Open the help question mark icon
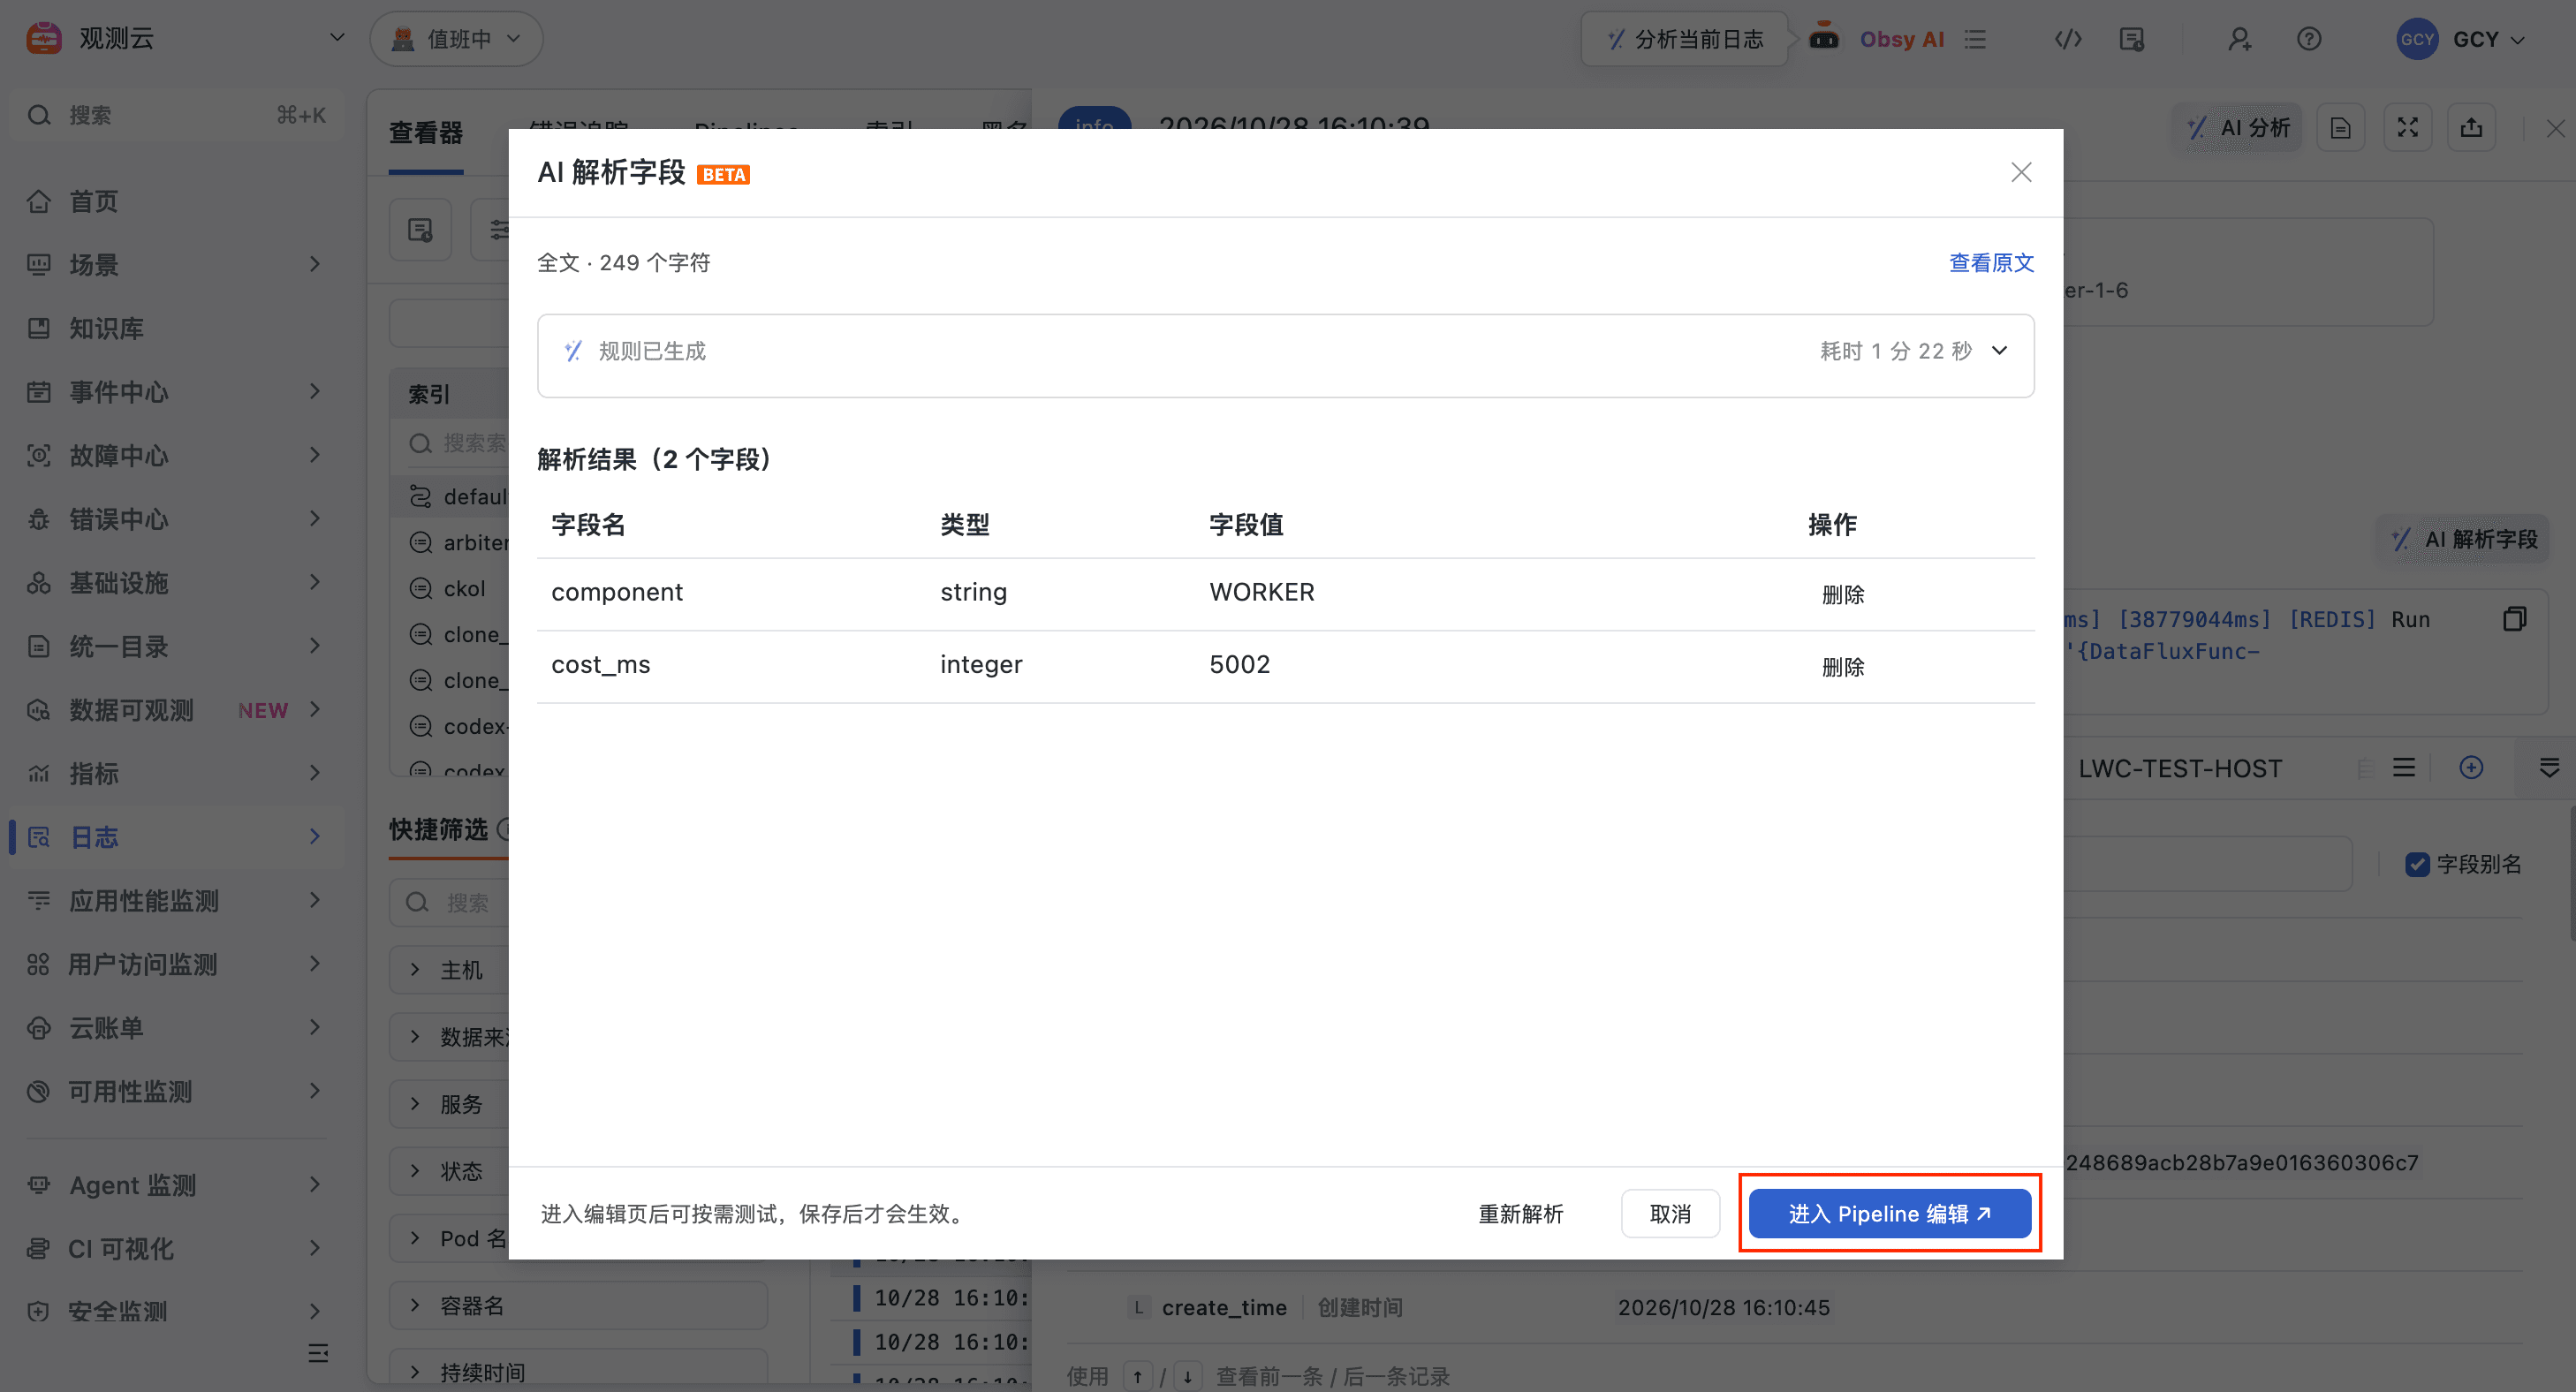 tap(2309, 39)
